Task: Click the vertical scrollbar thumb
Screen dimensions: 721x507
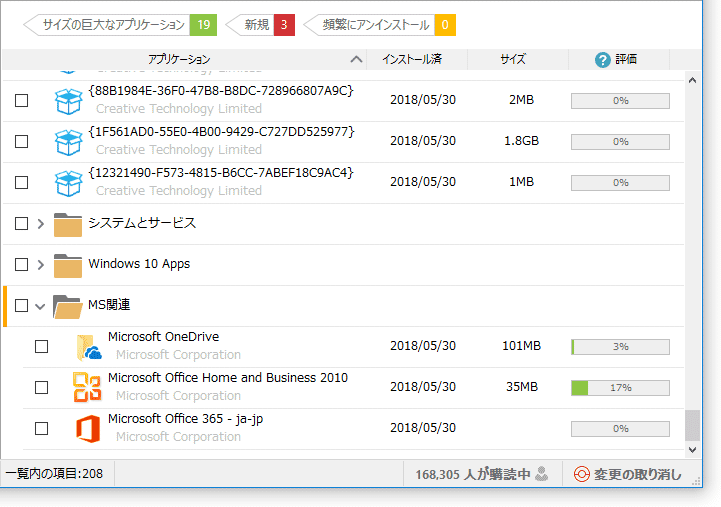Action: pos(692,425)
